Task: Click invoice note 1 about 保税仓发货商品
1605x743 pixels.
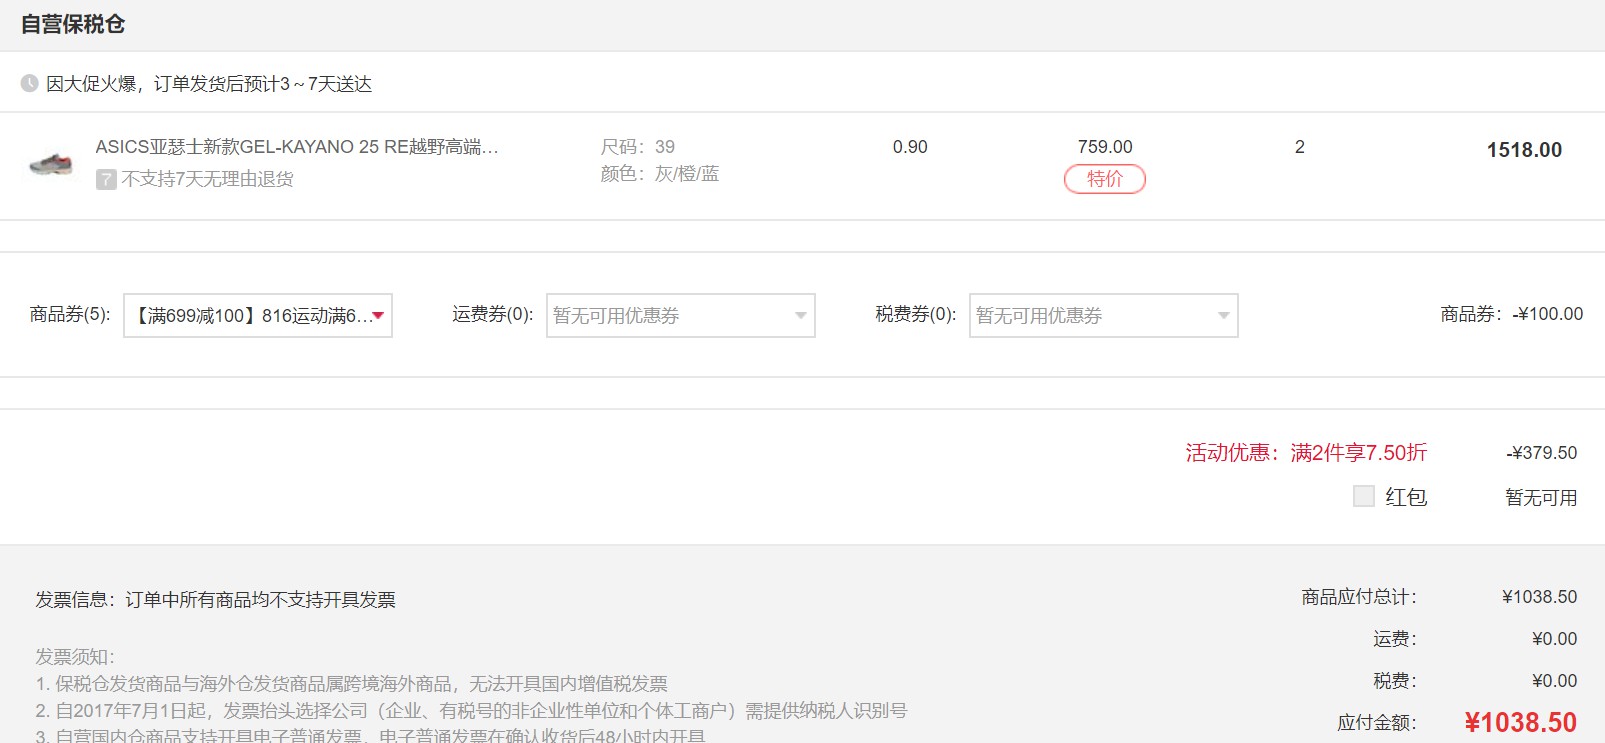Action: tap(351, 684)
